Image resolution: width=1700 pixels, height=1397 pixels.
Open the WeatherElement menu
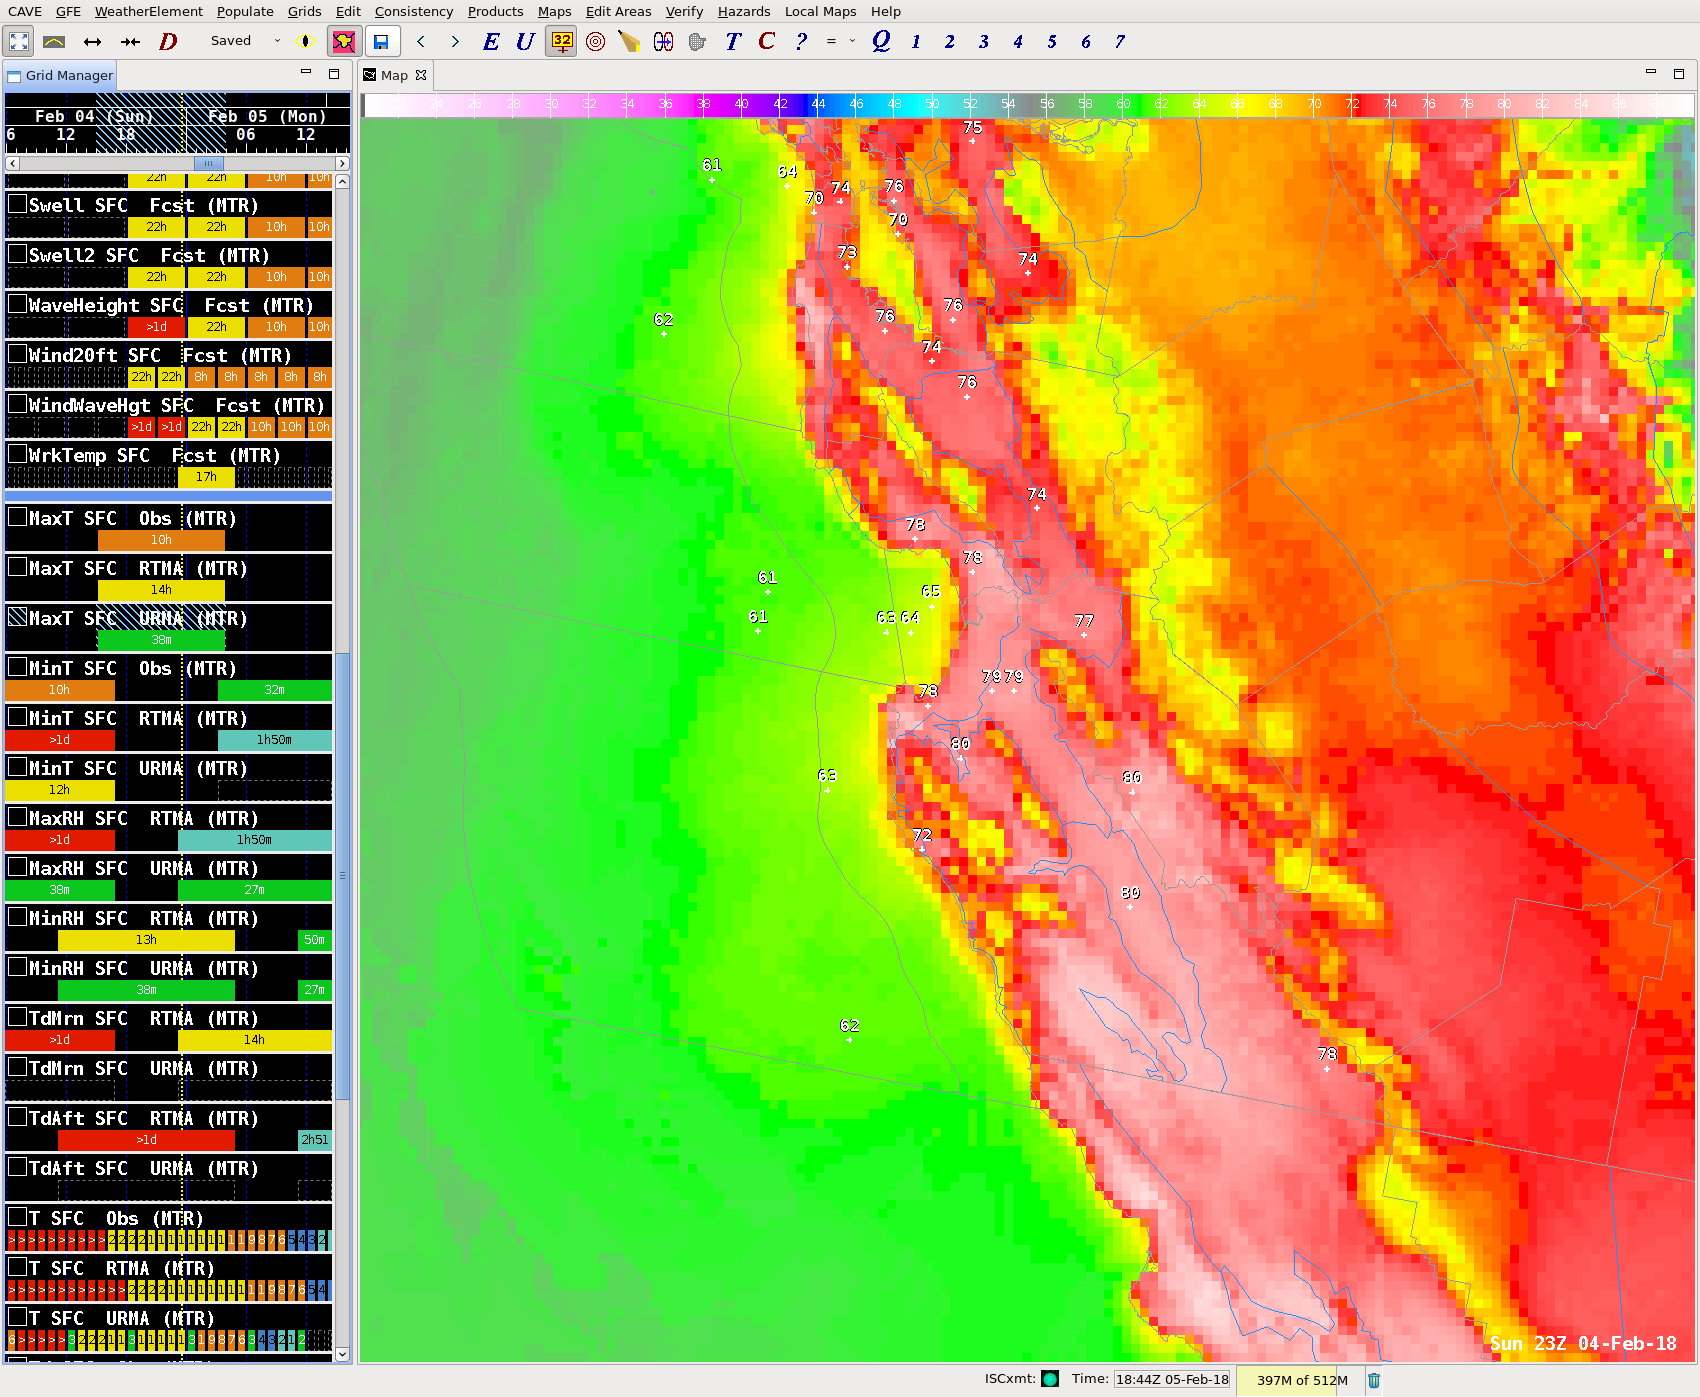pos(148,11)
